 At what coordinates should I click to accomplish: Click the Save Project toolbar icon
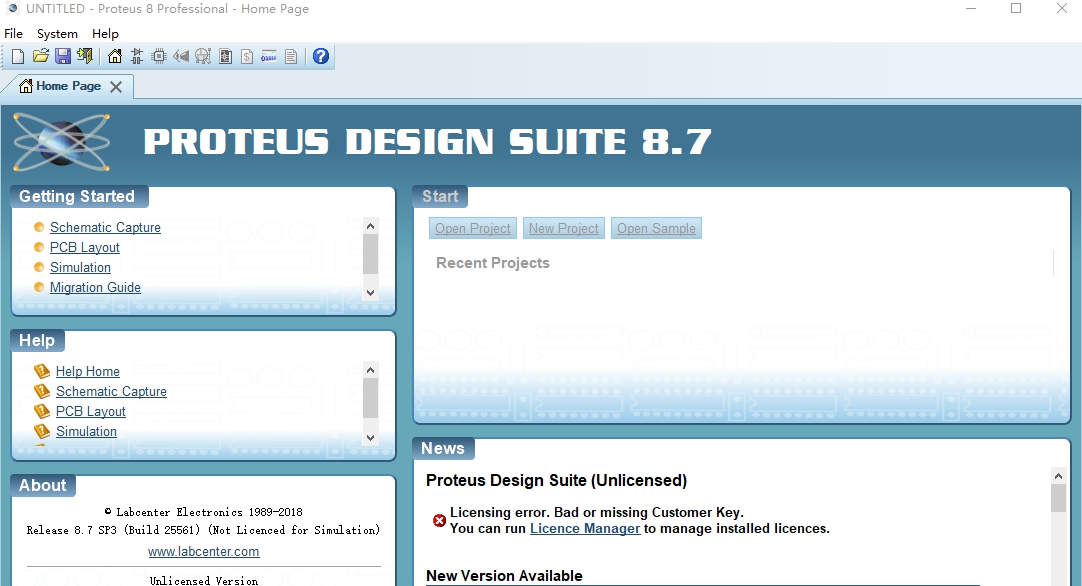pos(63,56)
